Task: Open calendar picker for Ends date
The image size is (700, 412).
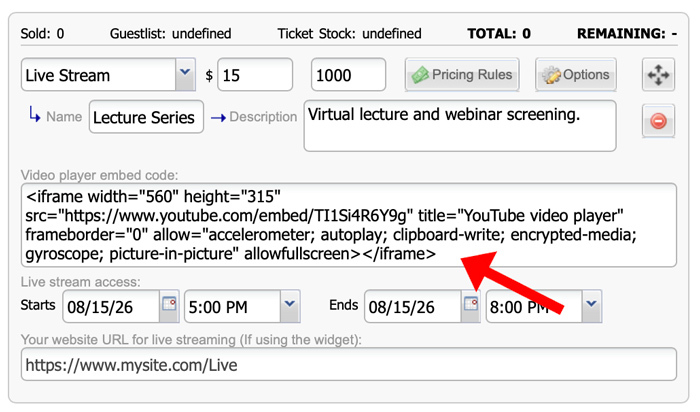Action: click(471, 305)
